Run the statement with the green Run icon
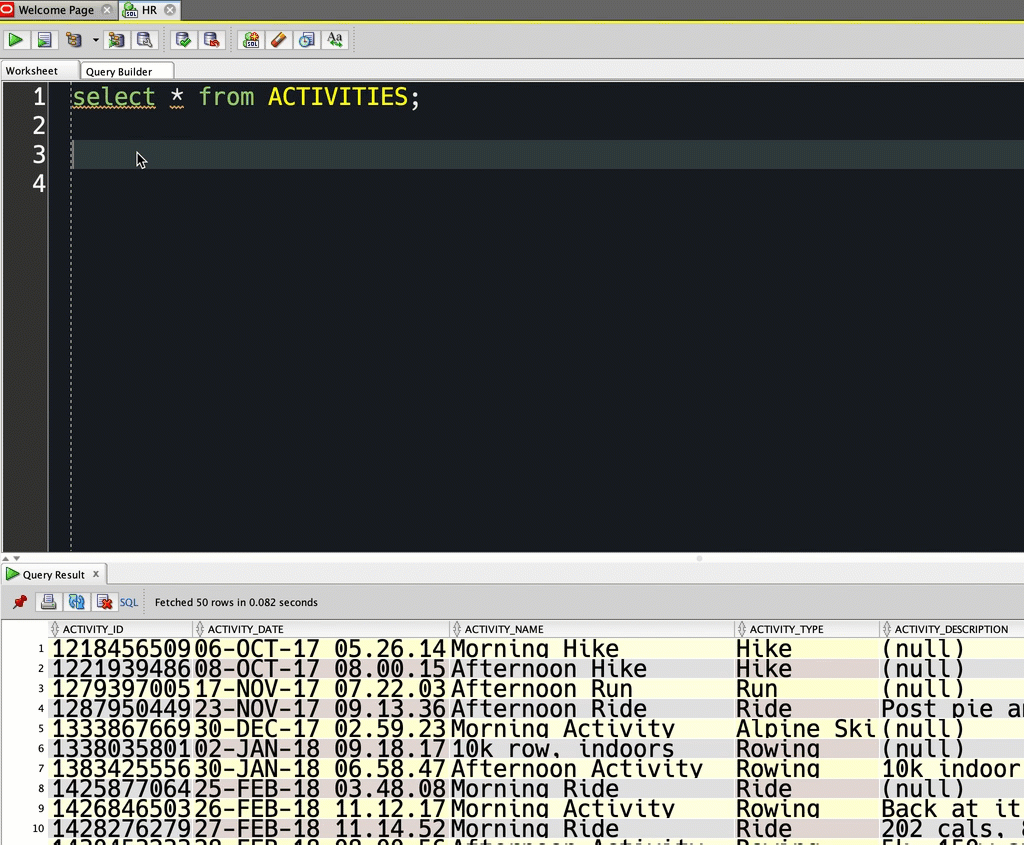Screen dimensions: 1024x845 click(x=16, y=40)
